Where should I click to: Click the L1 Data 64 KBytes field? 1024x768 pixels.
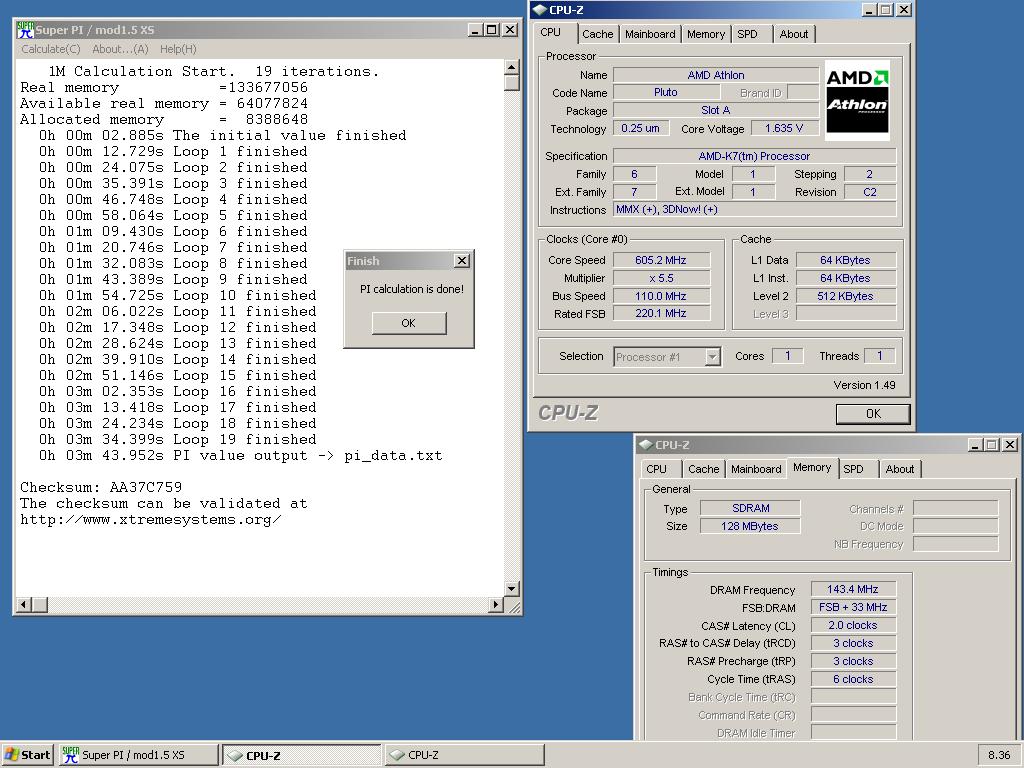pyautogui.click(x=846, y=260)
